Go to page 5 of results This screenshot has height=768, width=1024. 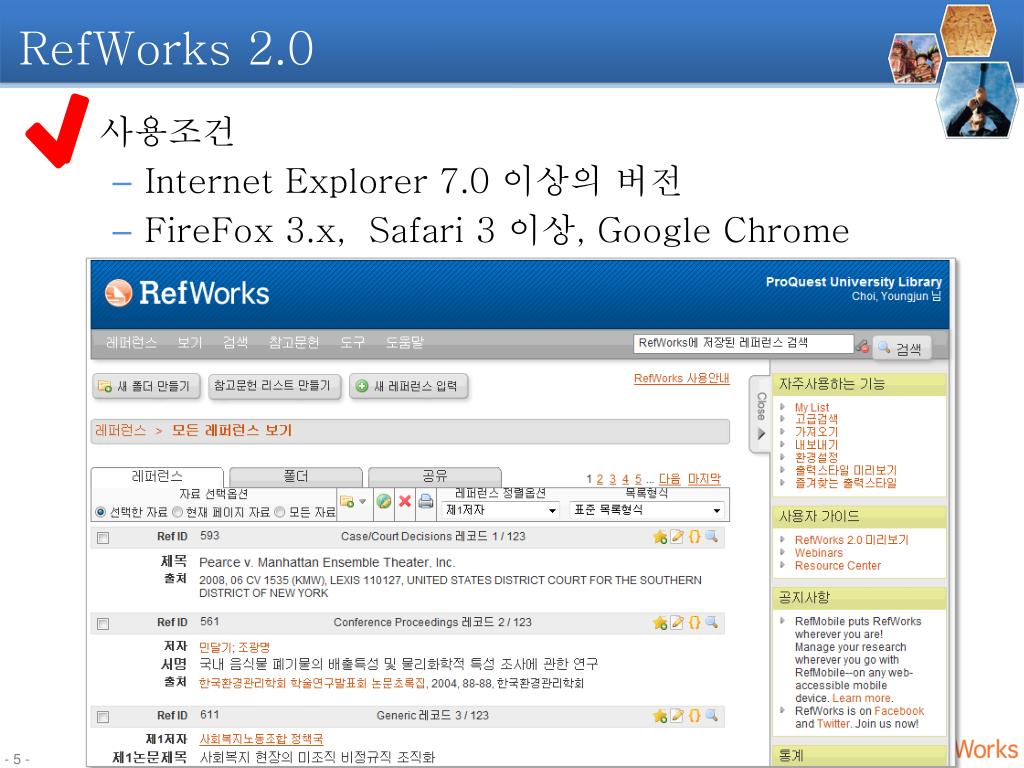tap(638, 479)
